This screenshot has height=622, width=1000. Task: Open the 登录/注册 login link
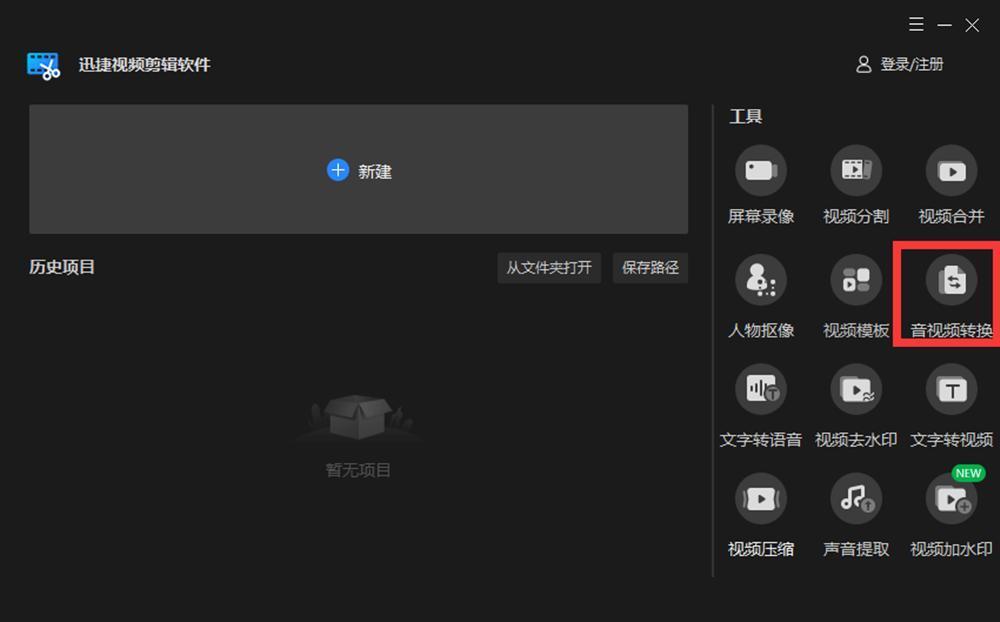click(x=911, y=64)
